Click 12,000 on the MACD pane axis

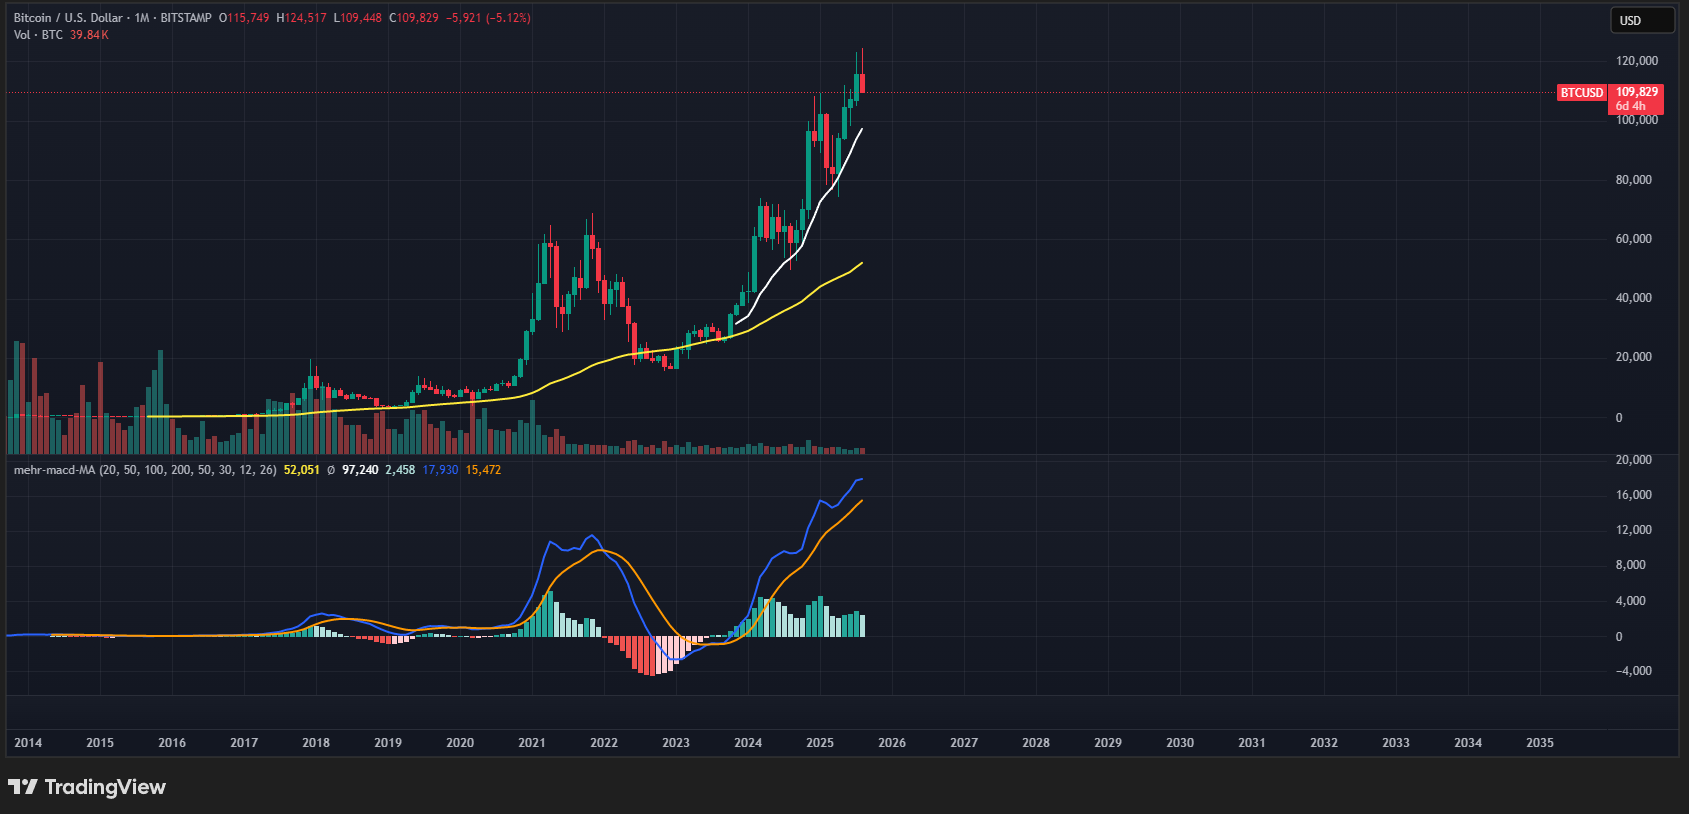pyautogui.click(x=1634, y=530)
